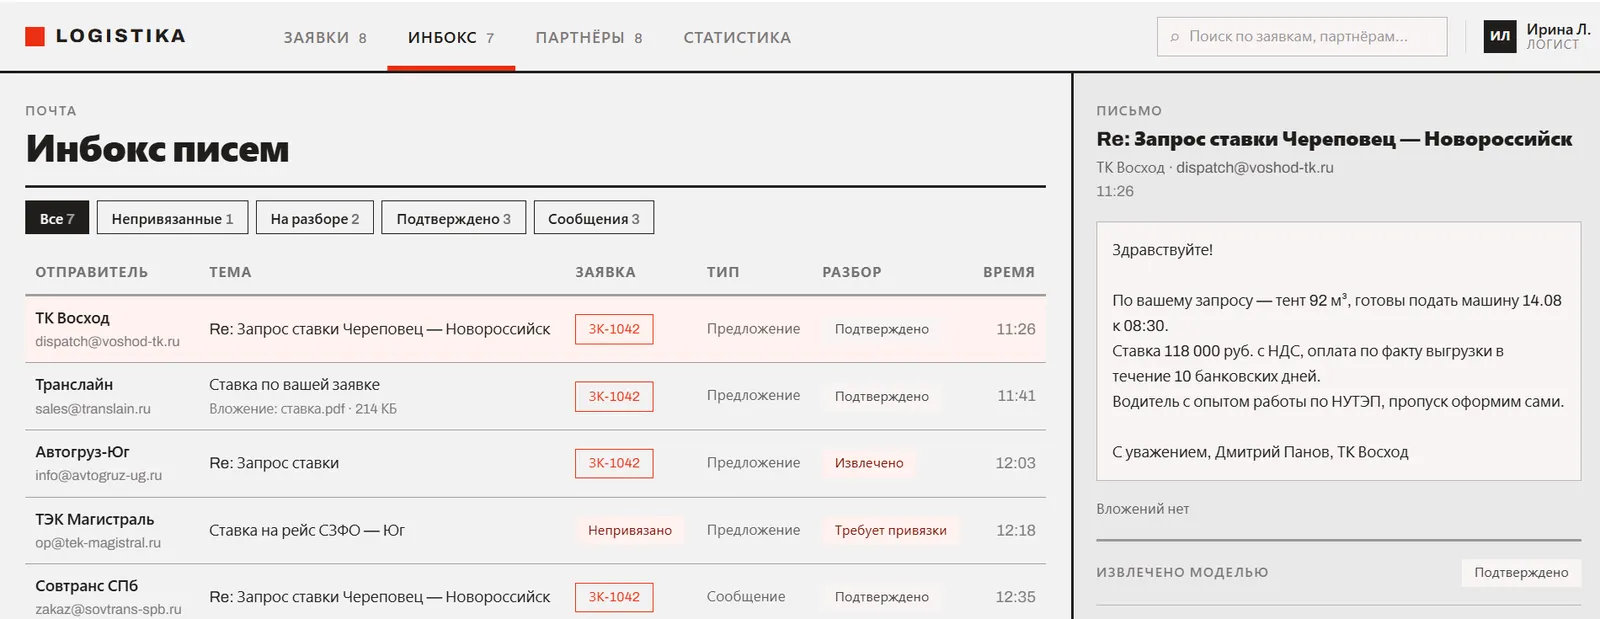Click the email op@tek-magistral.ru

pyautogui.click(x=98, y=543)
